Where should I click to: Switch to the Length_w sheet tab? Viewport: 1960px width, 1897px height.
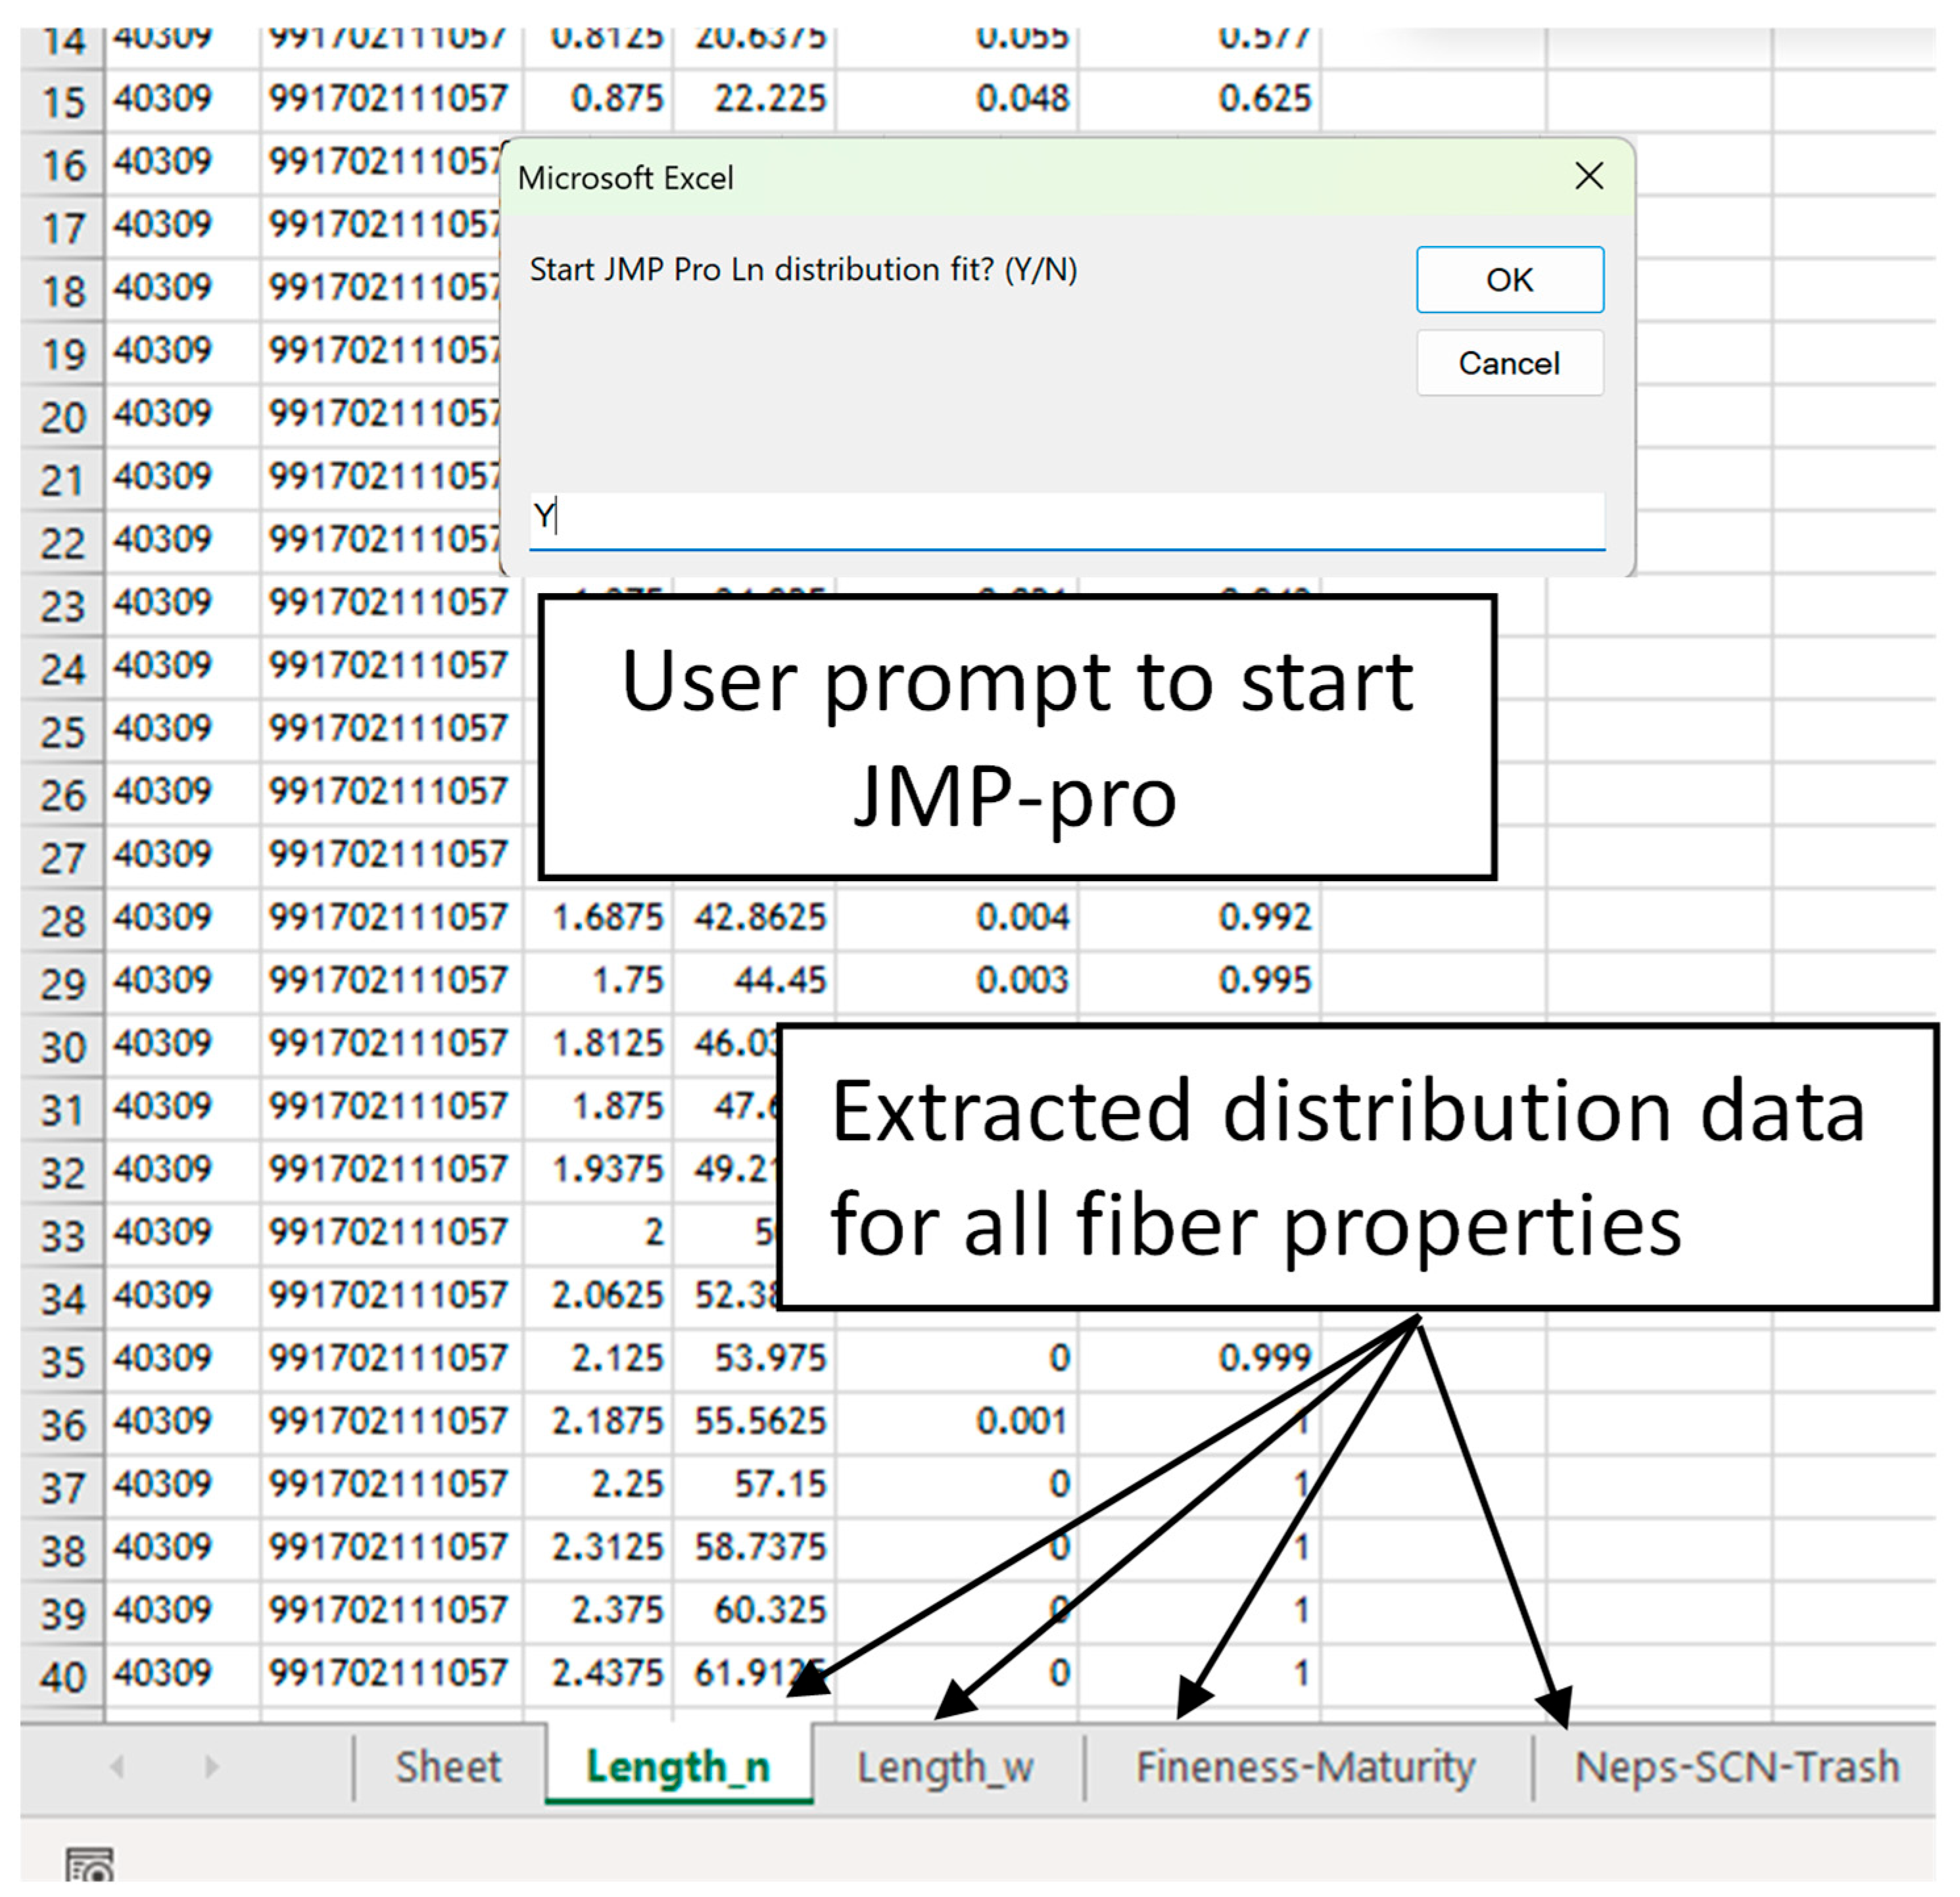click(945, 1767)
